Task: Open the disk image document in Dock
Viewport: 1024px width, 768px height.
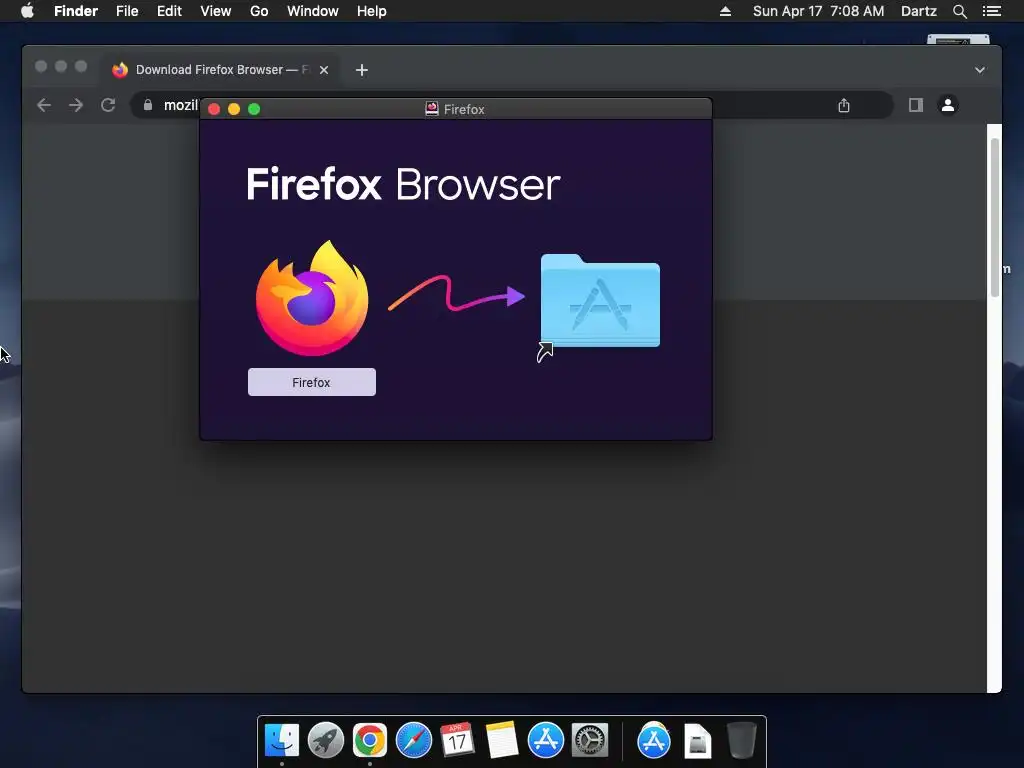Action: point(697,741)
